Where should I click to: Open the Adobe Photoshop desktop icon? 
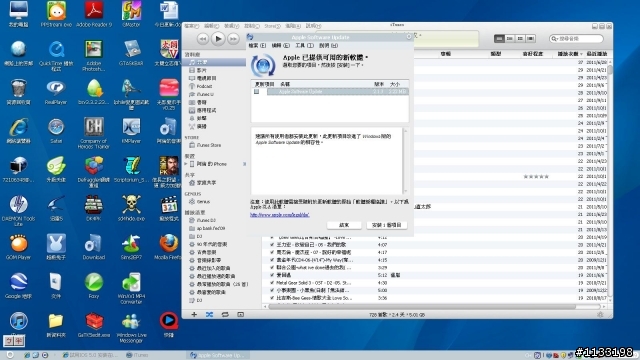click(x=93, y=56)
